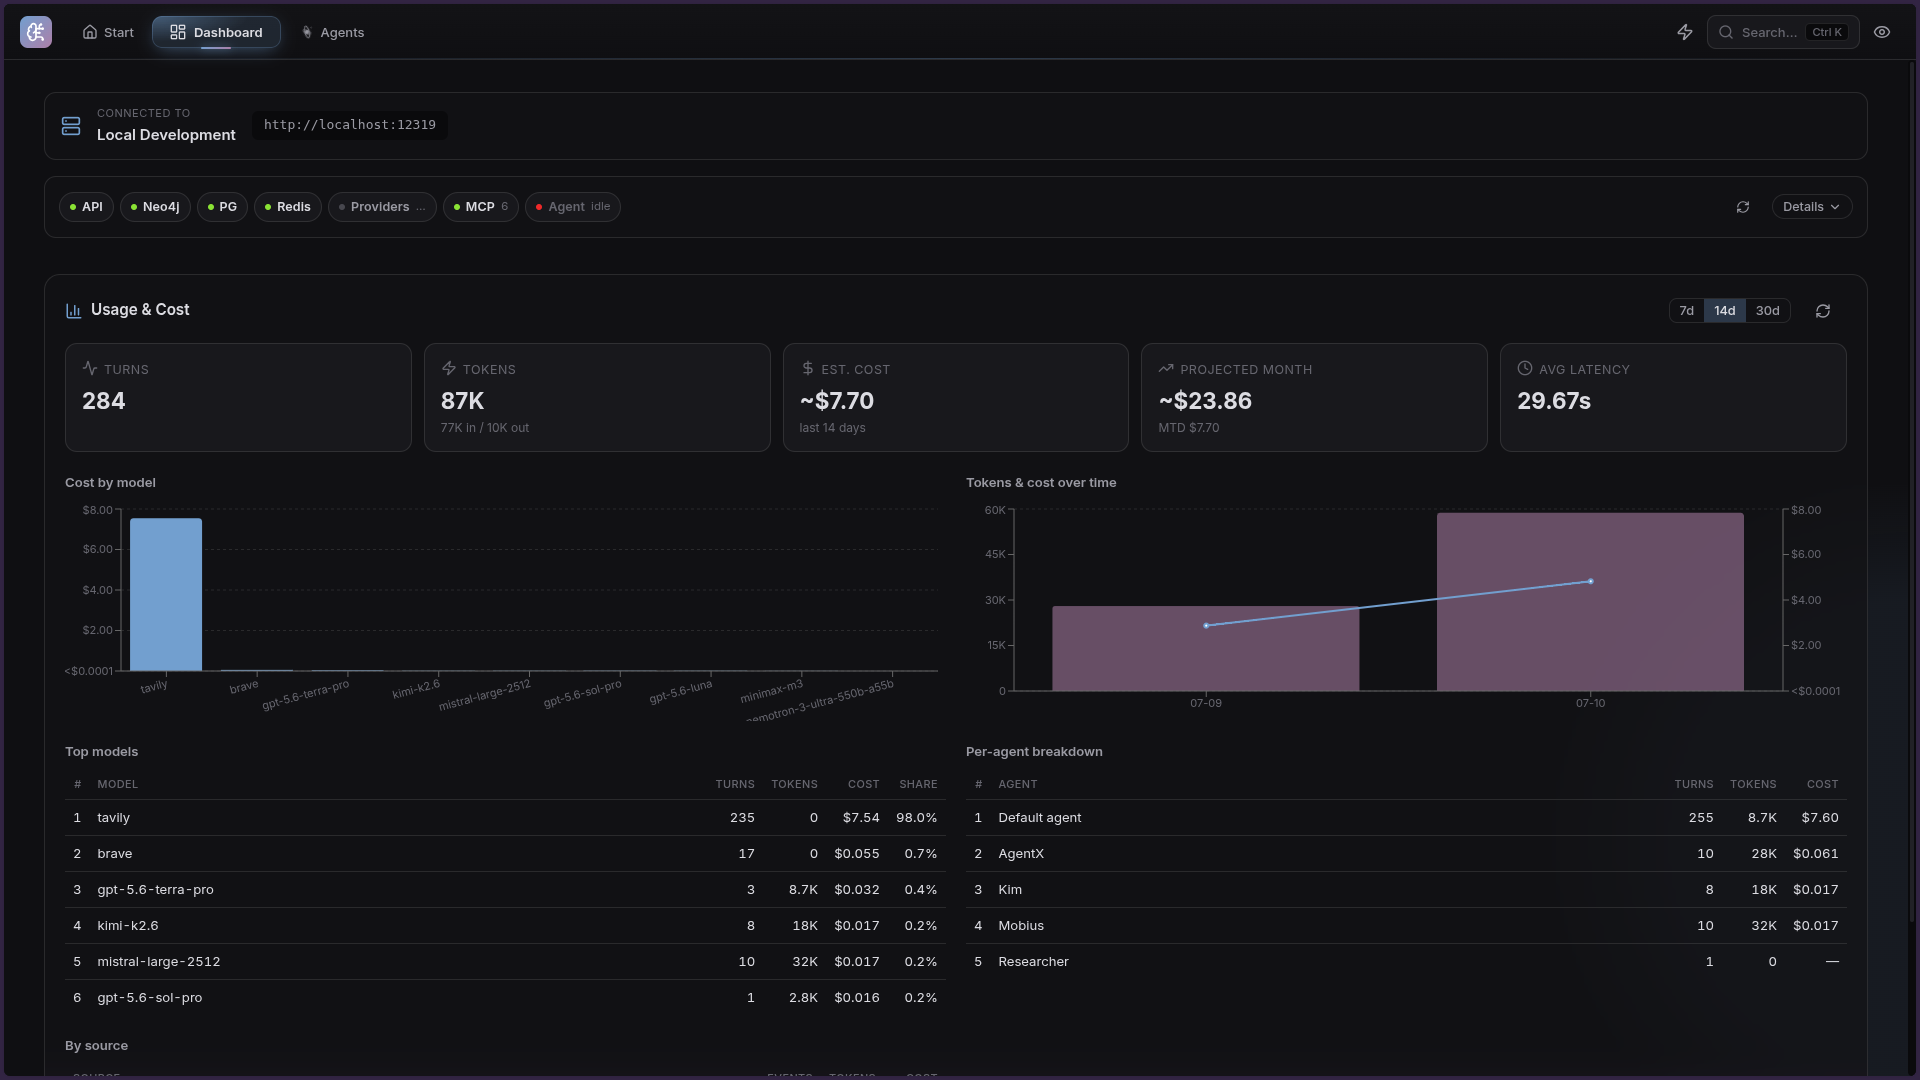Click the app logo icon
The image size is (1920, 1080).
click(x=36, y=32)
